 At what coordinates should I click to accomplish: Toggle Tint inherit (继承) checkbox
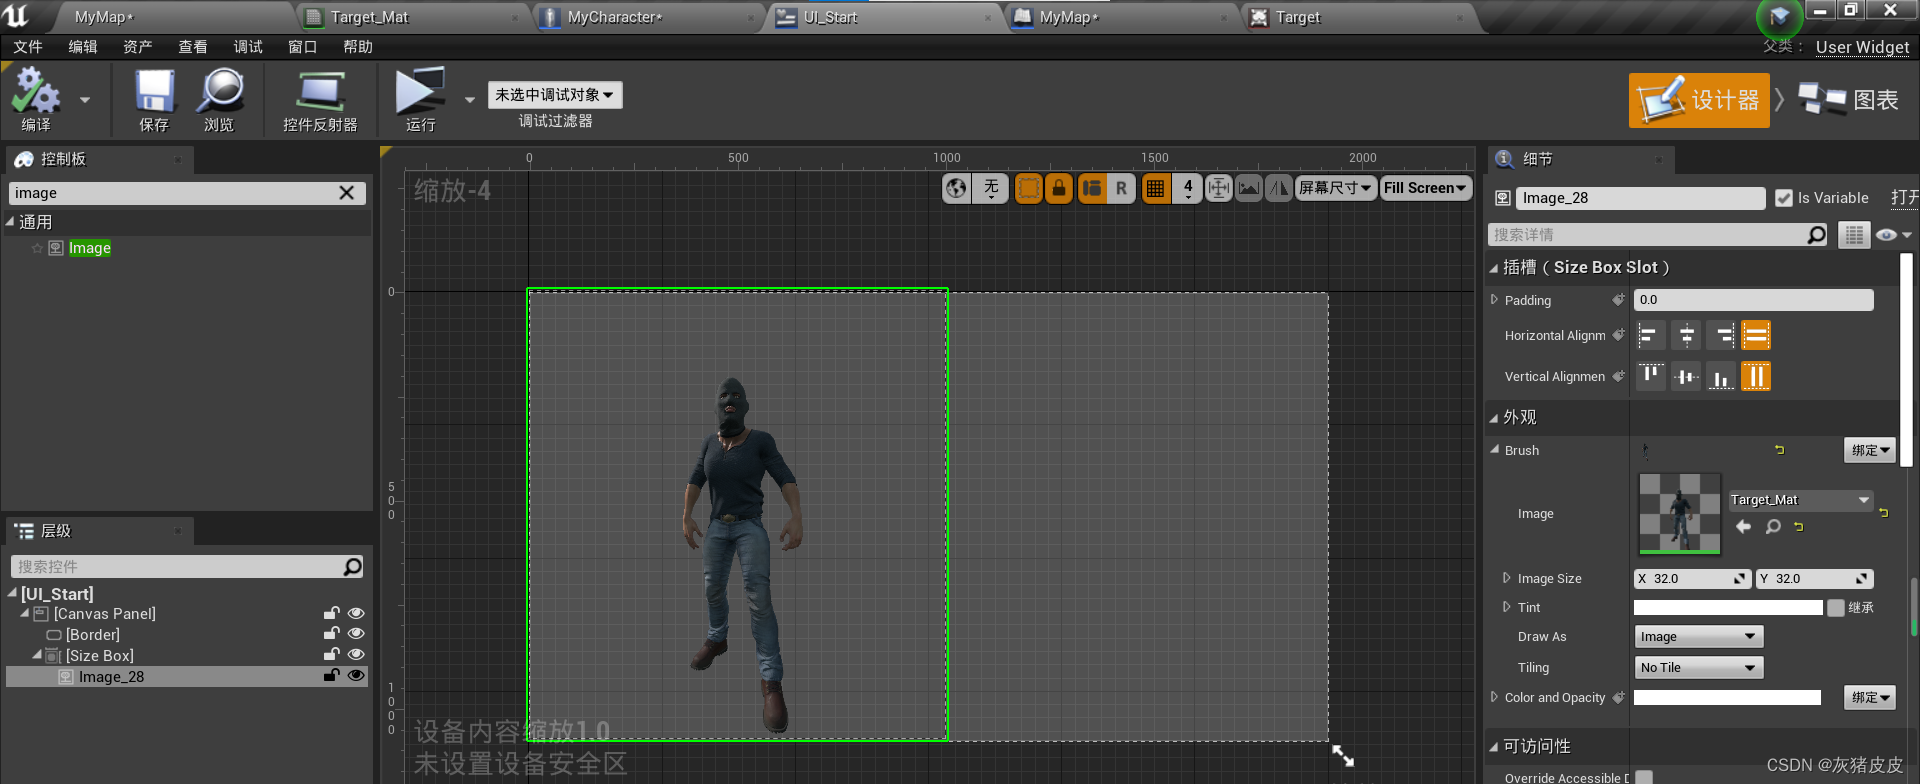click(1836, 607)
